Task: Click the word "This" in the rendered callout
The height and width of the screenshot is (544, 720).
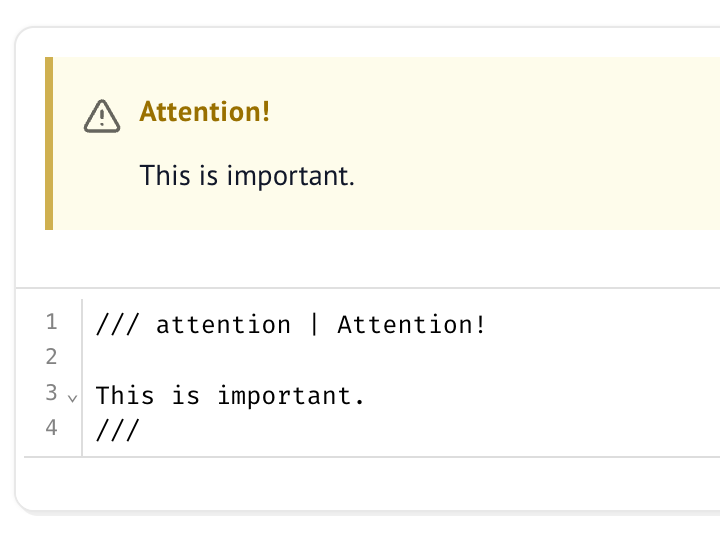Action: coord(164,175)
